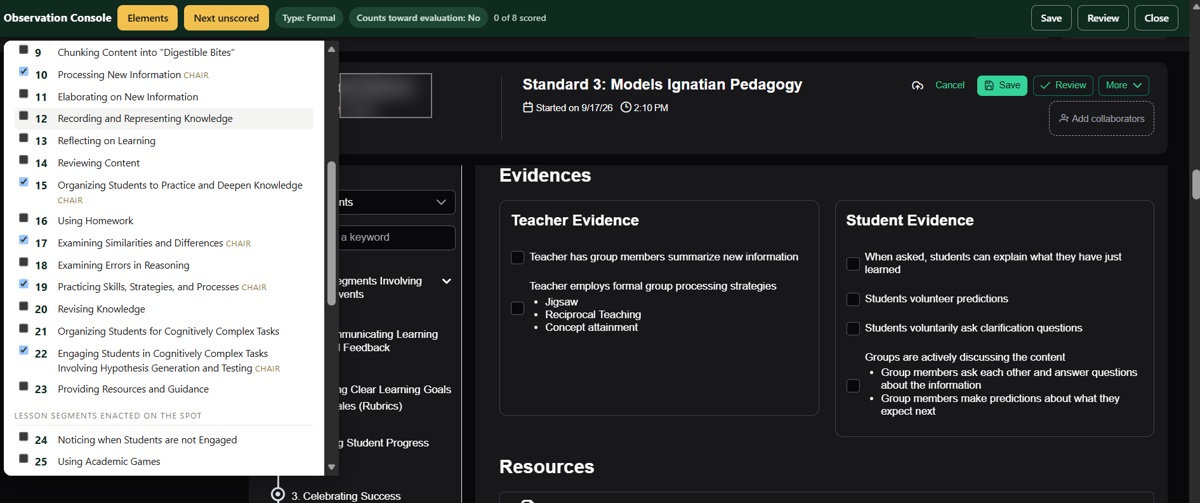Uncheck element 19 Practicing Skills, Strategies, and Processes
Image resolution: width=1200 pixels, height=503 pixels.
[24, 285]
